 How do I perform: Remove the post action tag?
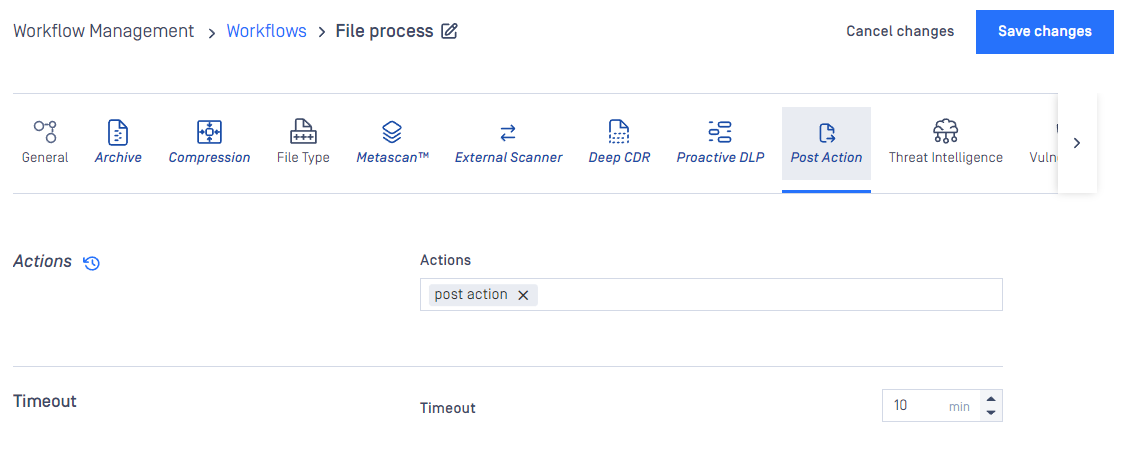coord(523,296)
